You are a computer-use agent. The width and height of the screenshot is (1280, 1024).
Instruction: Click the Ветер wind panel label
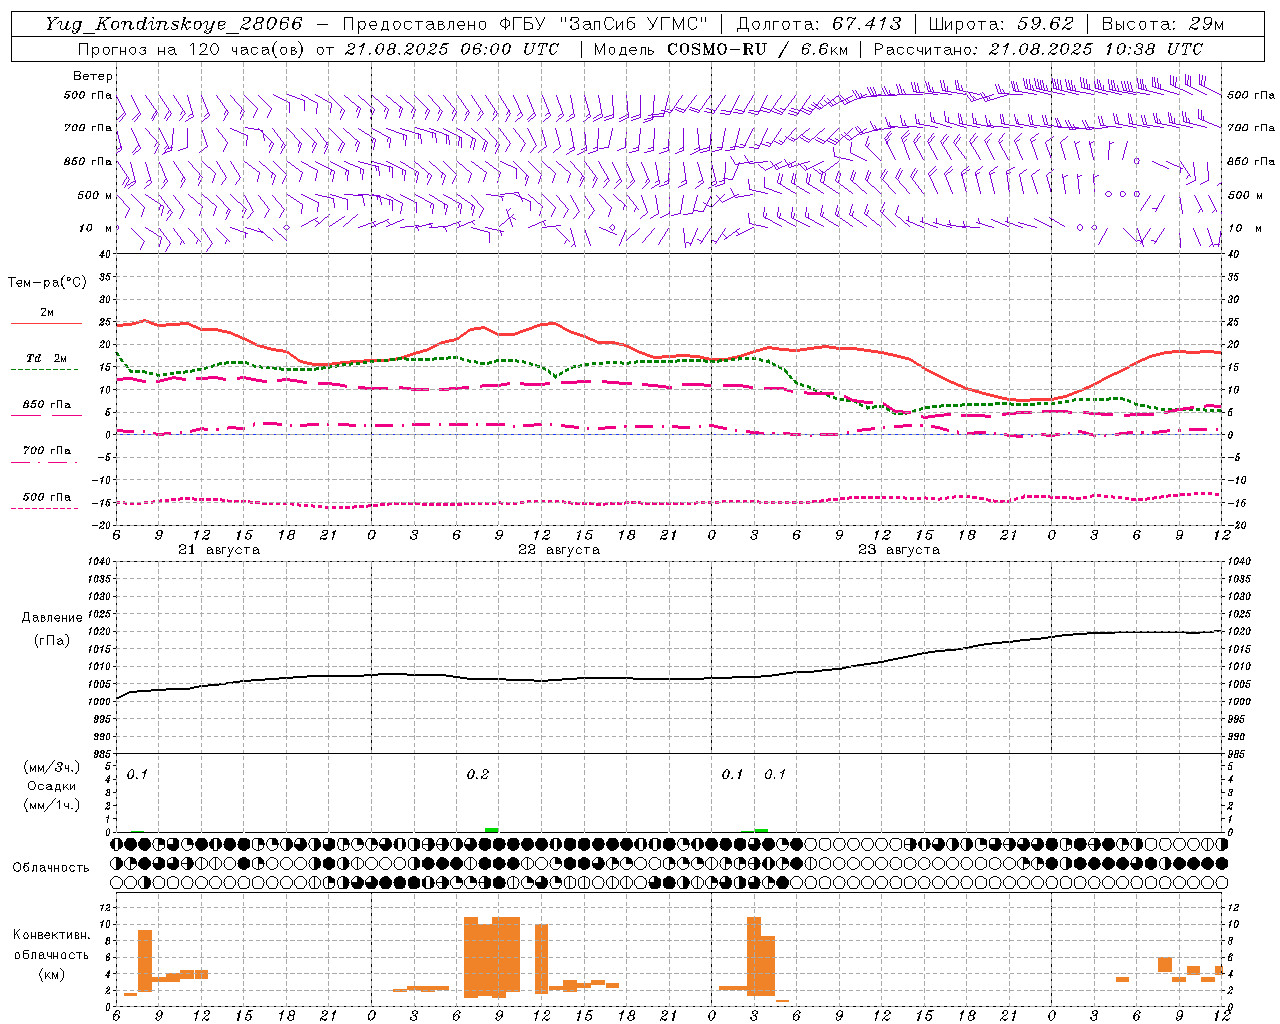click(93, 76)
